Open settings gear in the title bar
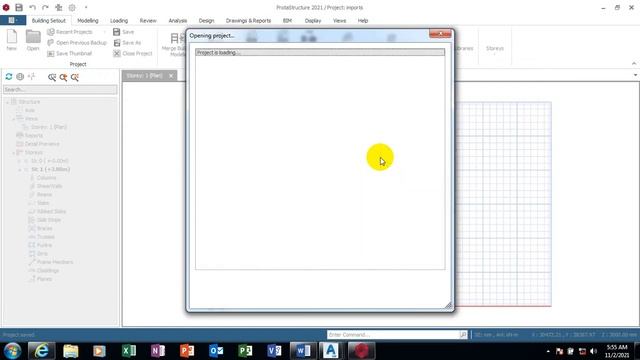This screenshot has width=640, height=360. 72,7
